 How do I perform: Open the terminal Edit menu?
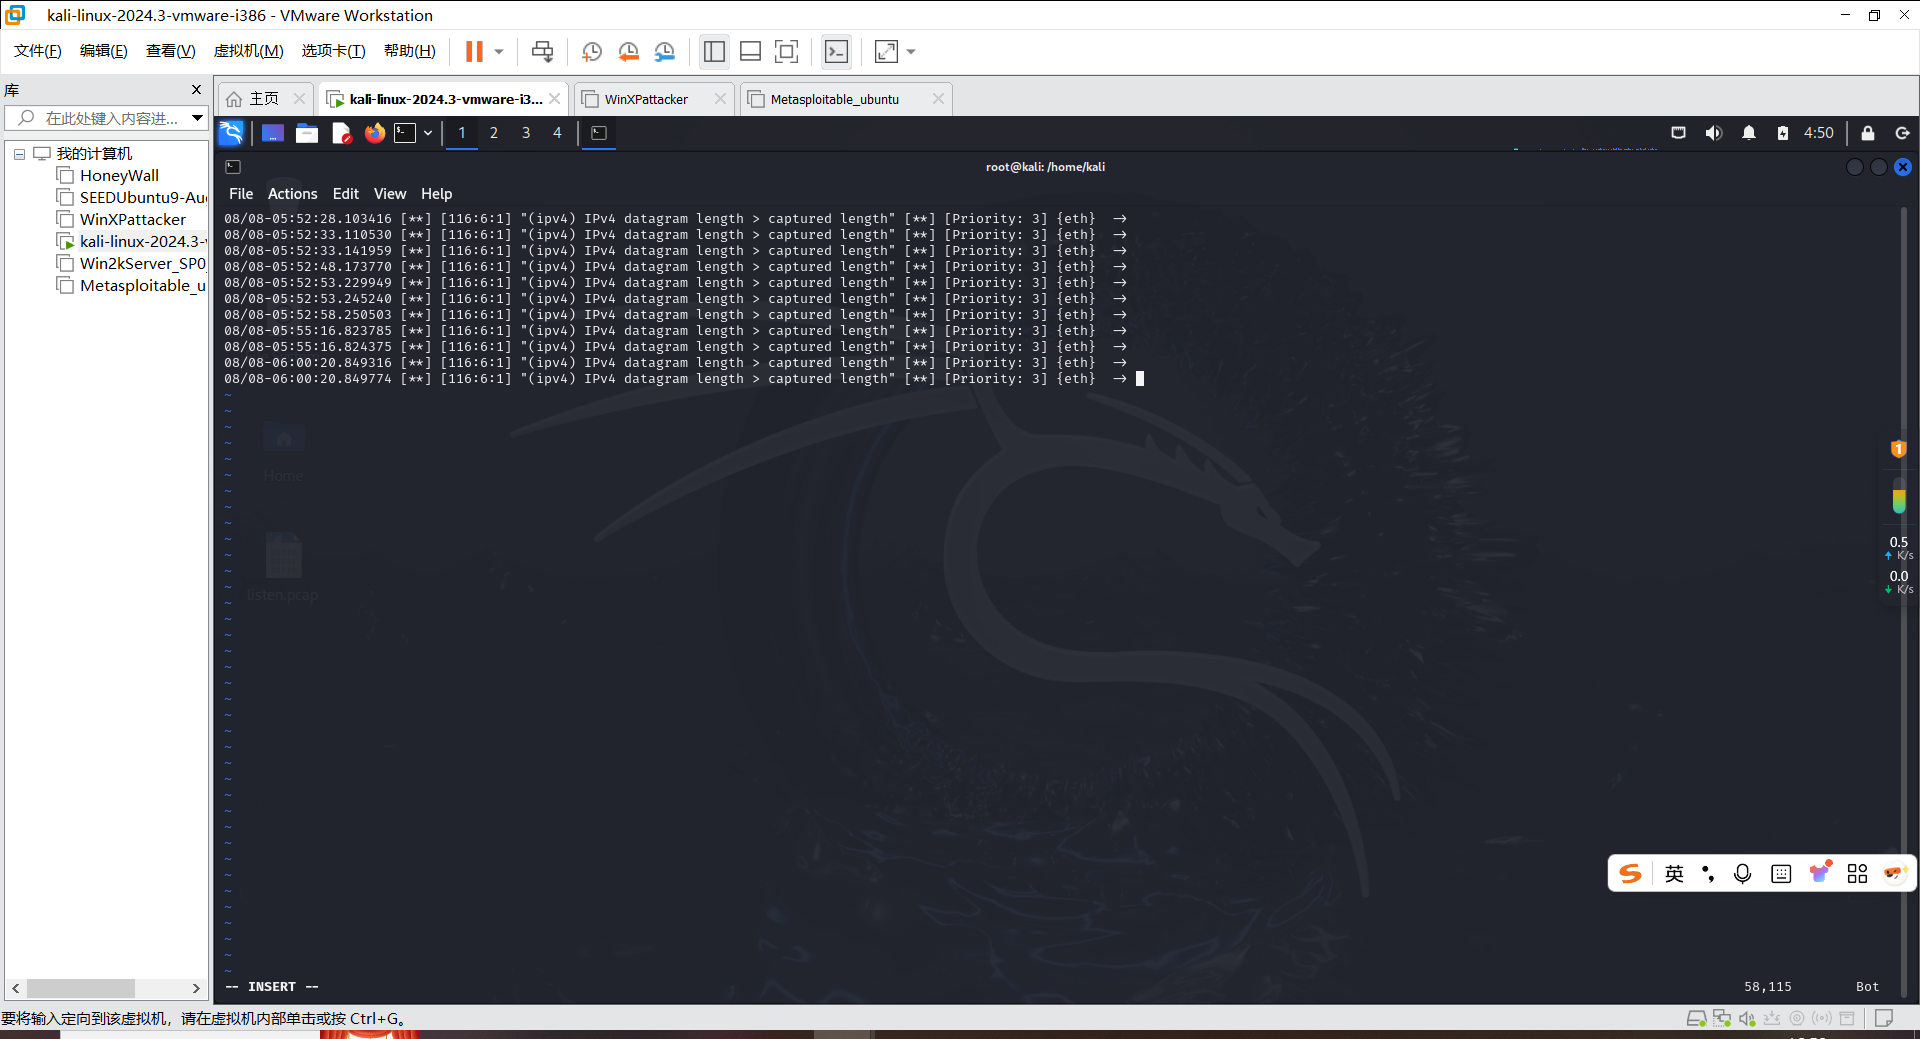[x=346, y=194]
